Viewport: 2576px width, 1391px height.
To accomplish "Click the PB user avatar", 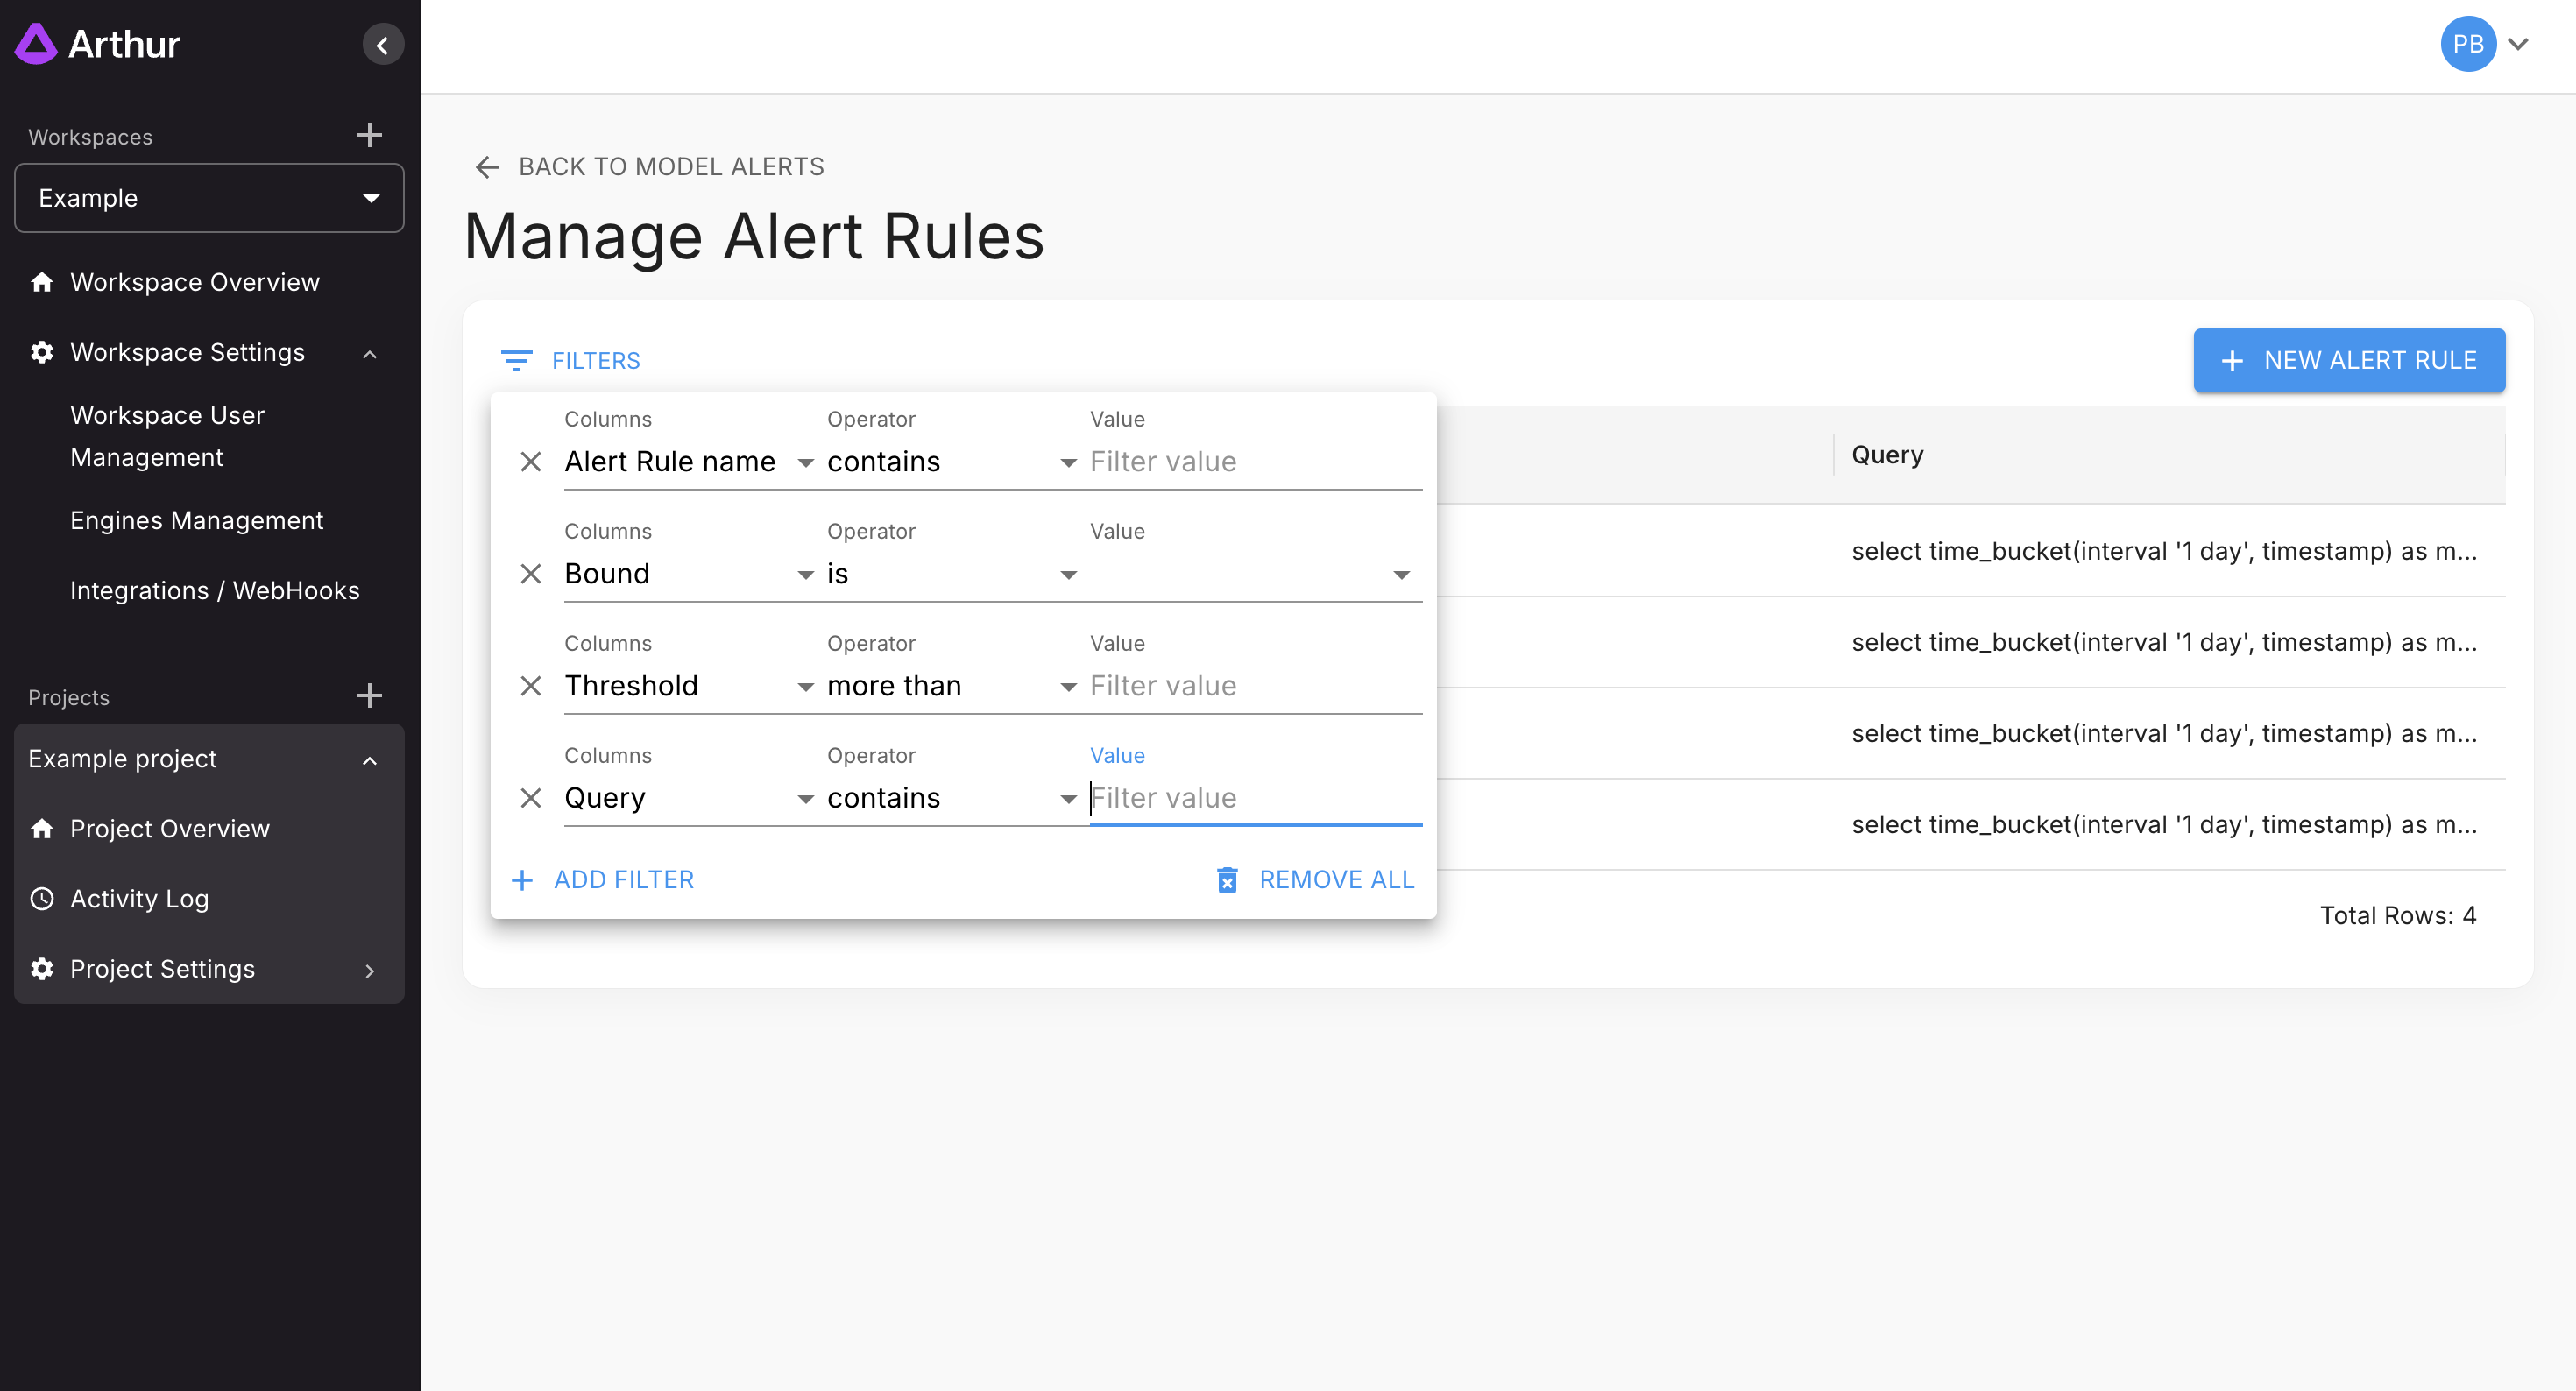I will (x=2467, y=44).
